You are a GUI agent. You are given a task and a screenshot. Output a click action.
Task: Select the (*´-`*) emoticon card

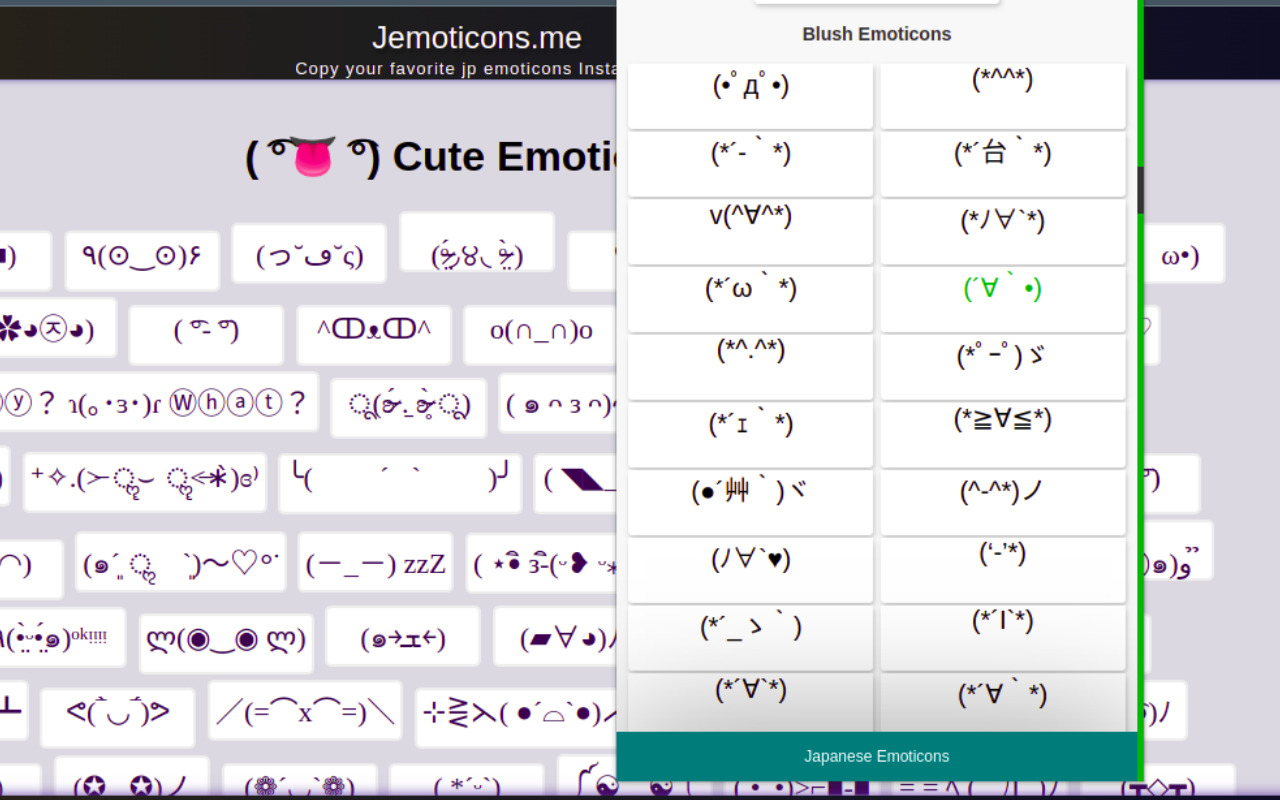750,164
